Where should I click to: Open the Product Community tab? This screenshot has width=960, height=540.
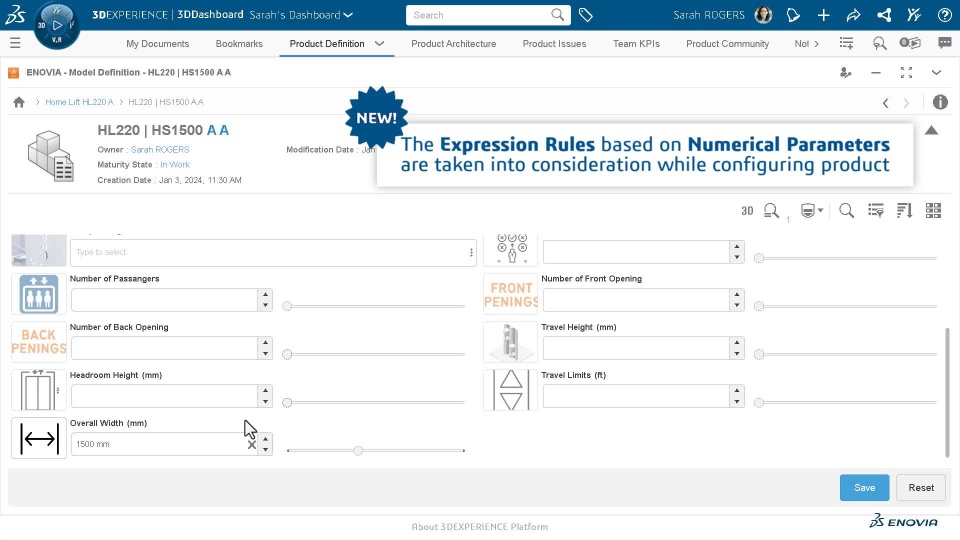[x=727, y=43]
